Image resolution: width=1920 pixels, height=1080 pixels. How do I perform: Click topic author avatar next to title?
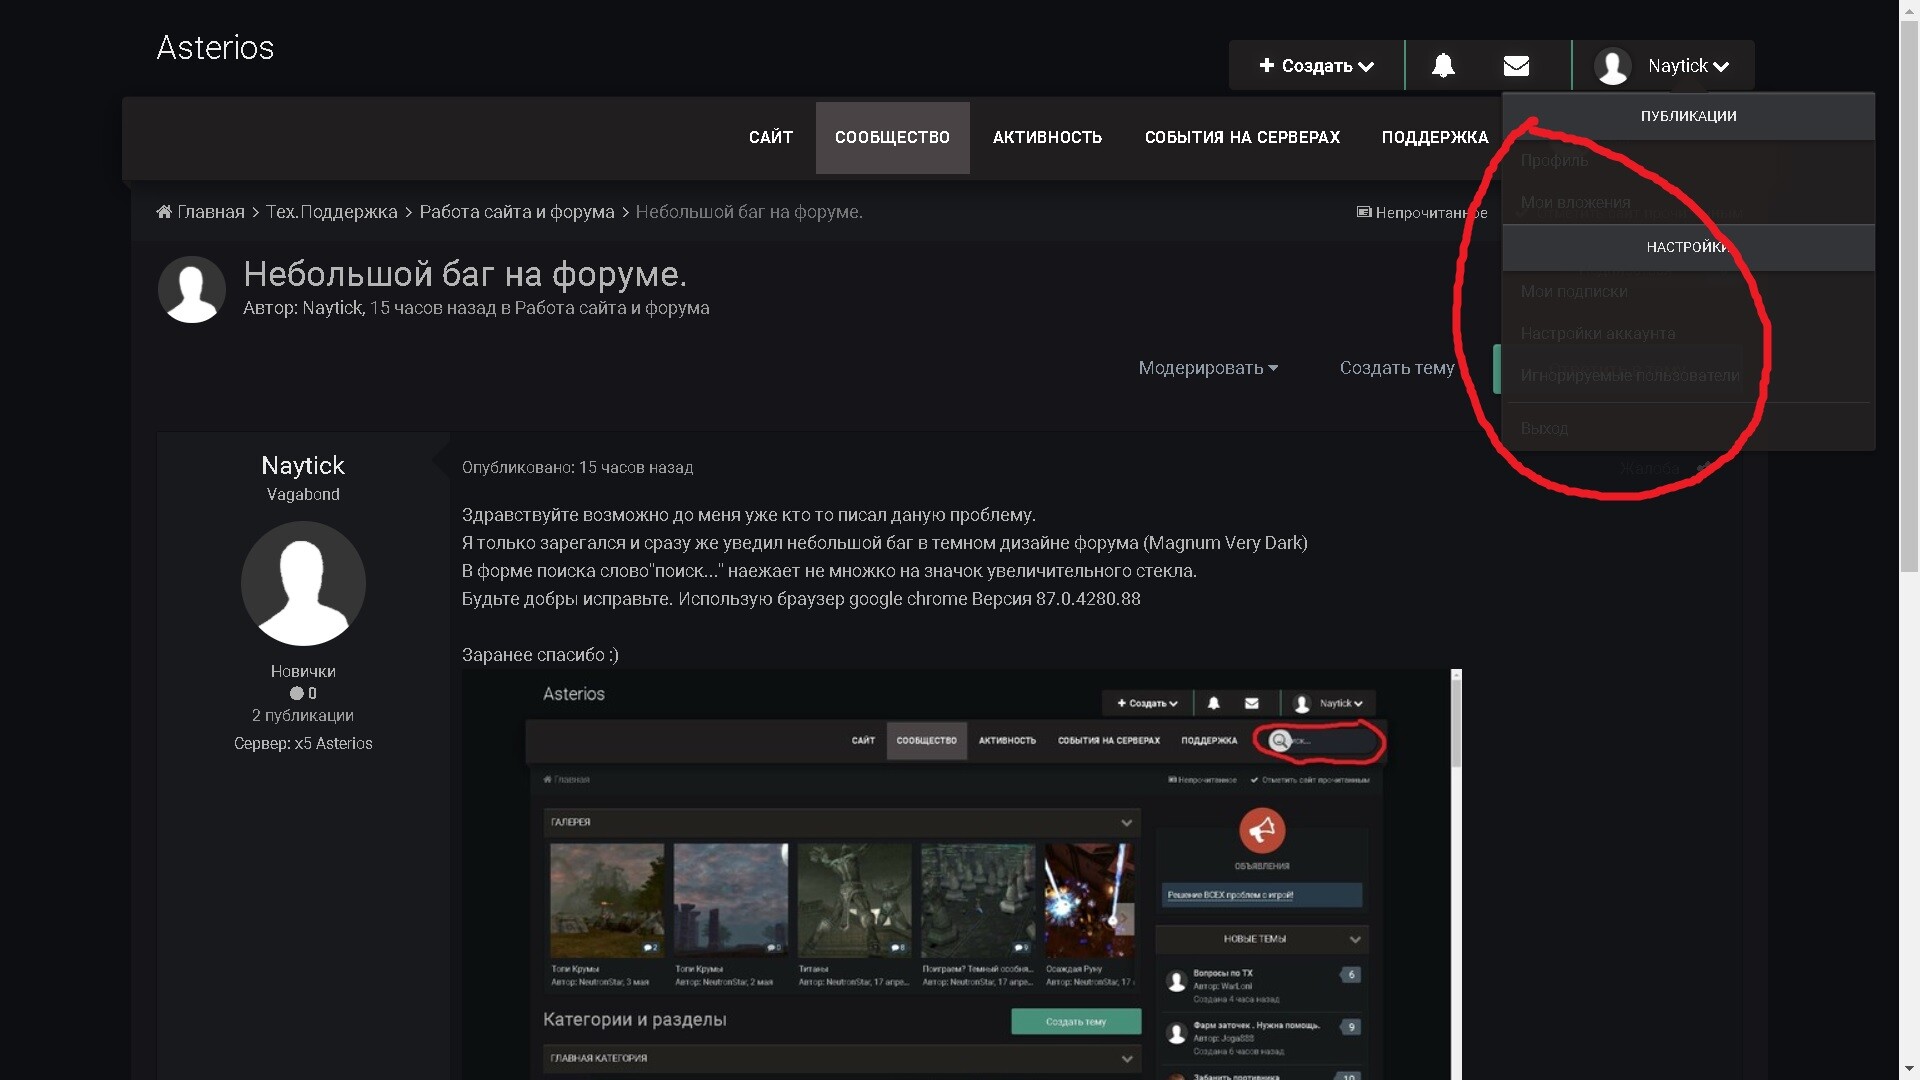[x=191, y=290]
